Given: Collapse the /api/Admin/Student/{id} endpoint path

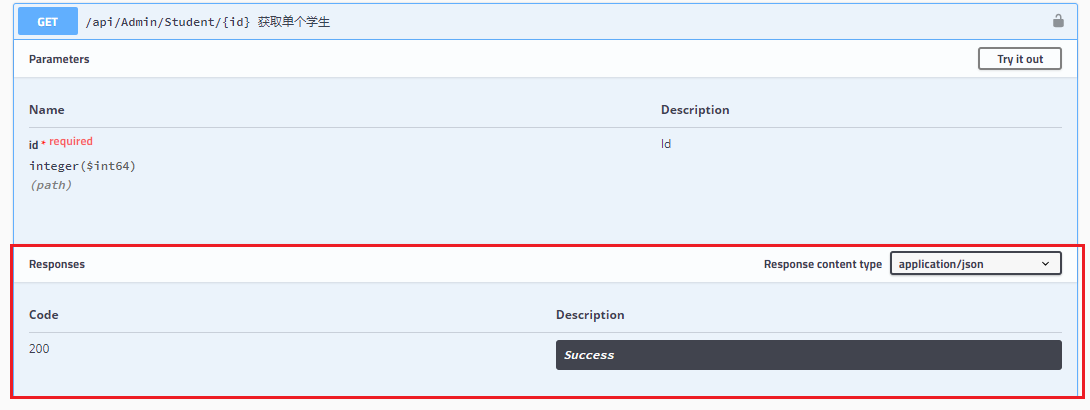Looking at the screenshot, I should (167, 21).
